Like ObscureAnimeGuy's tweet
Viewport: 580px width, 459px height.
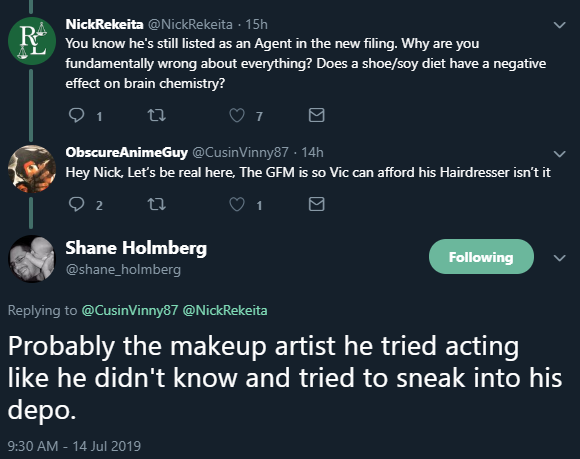237,204
